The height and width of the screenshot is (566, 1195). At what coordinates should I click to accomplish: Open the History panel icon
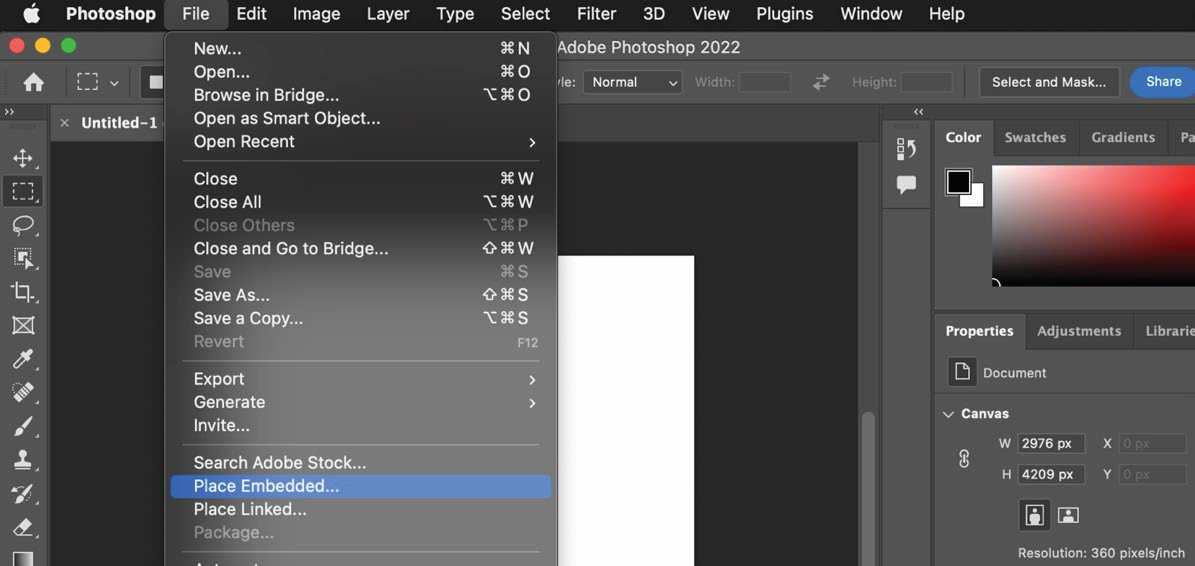(x=906, y=149)
